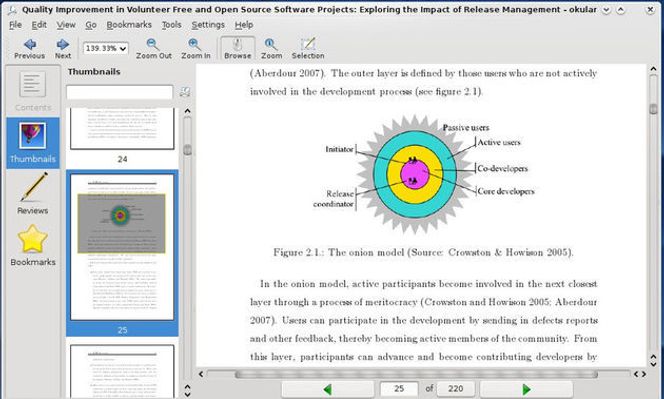Image resolution: width=664 pixels, height=399 pixels.
Task: Open the Help menu
Action: click(x=244, y=25)
